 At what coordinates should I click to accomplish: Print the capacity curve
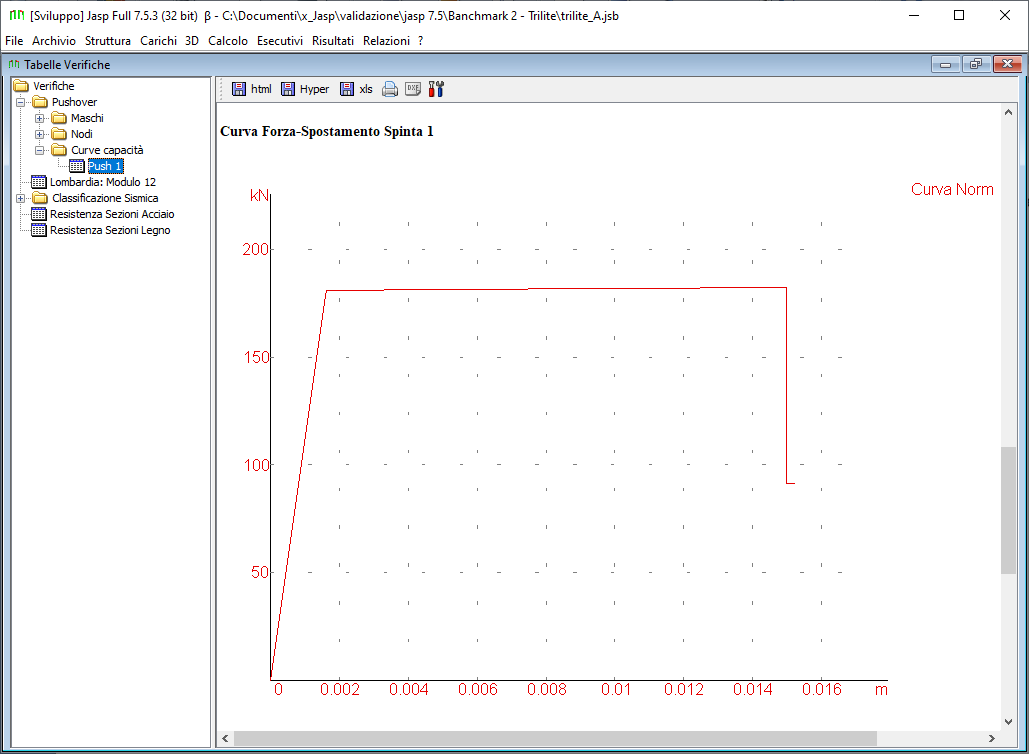(x=390, y=89)
